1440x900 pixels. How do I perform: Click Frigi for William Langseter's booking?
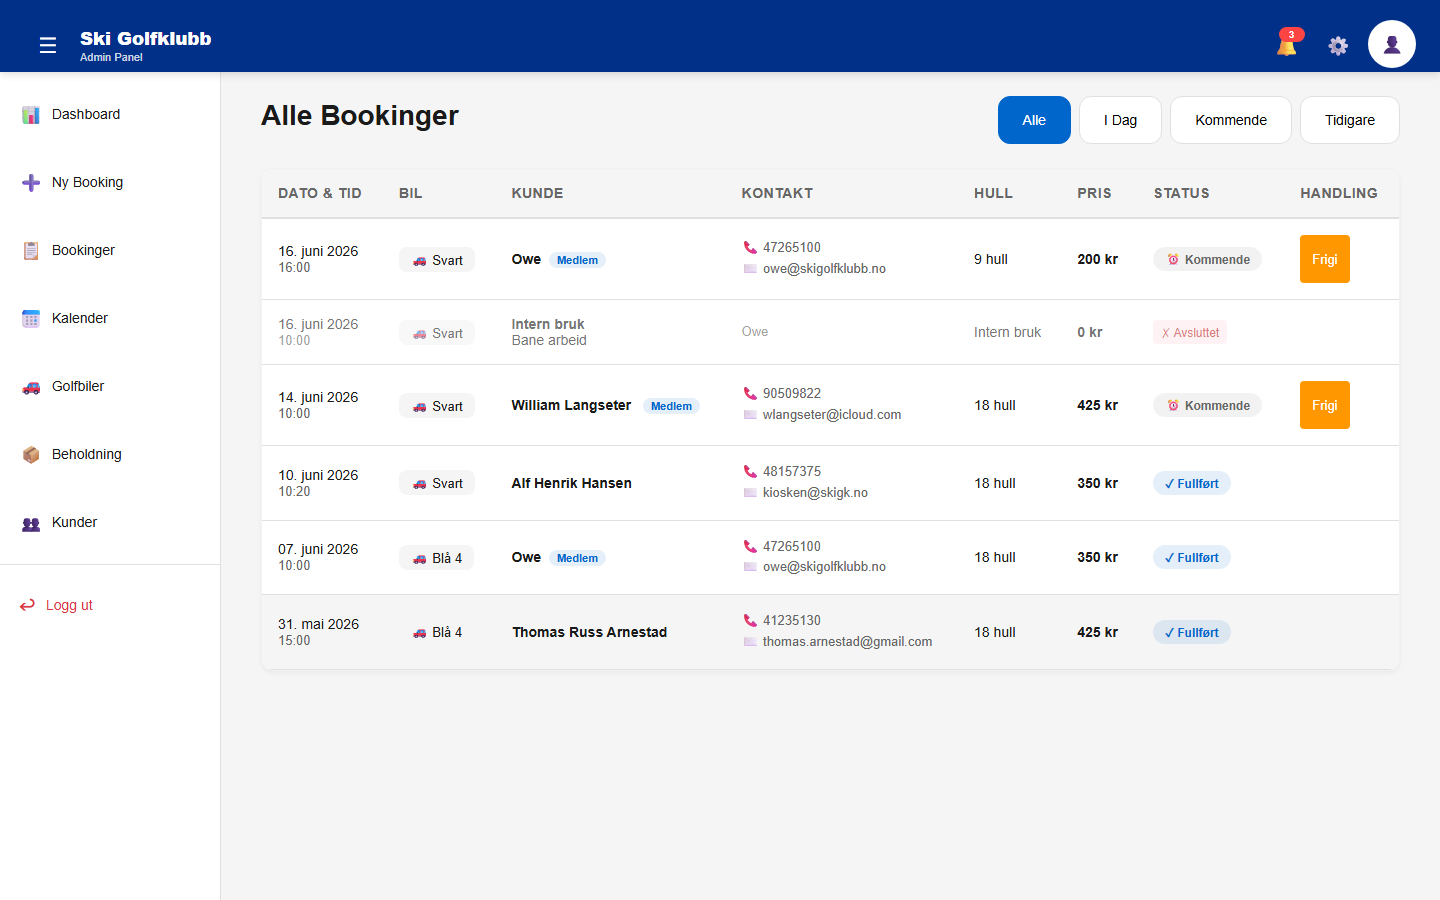click(1325, 405)
